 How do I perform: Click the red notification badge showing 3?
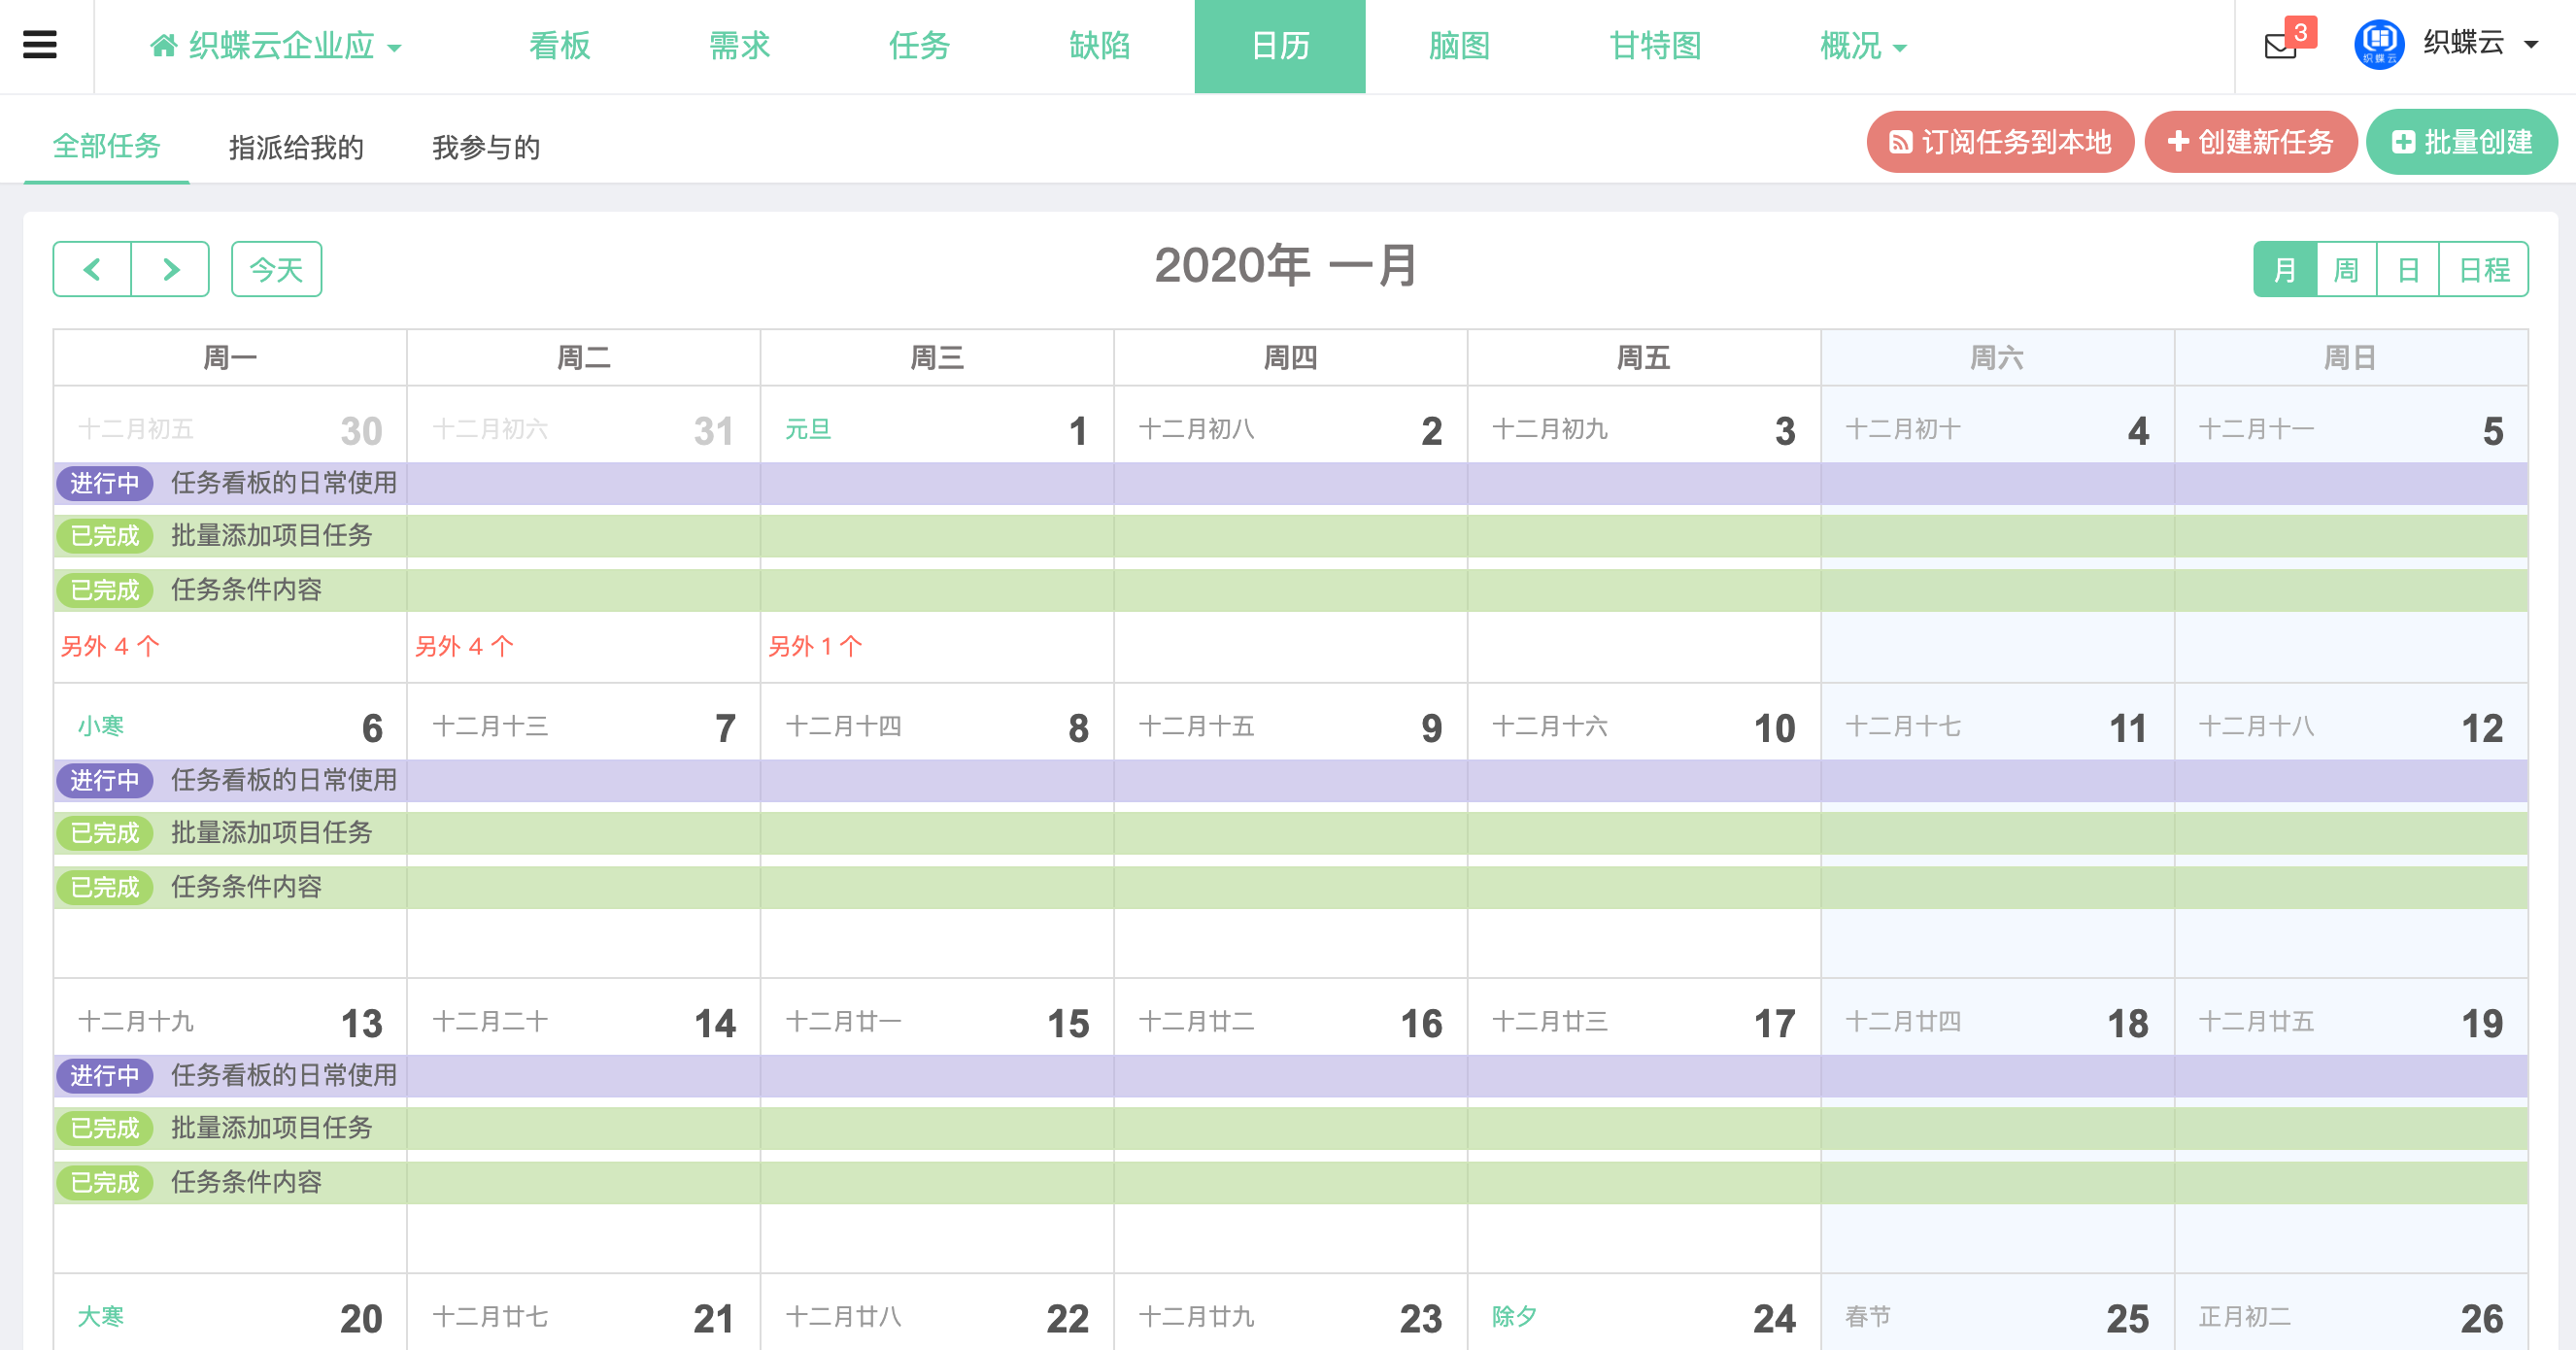pyautogui.click(x=2300, y=33)
